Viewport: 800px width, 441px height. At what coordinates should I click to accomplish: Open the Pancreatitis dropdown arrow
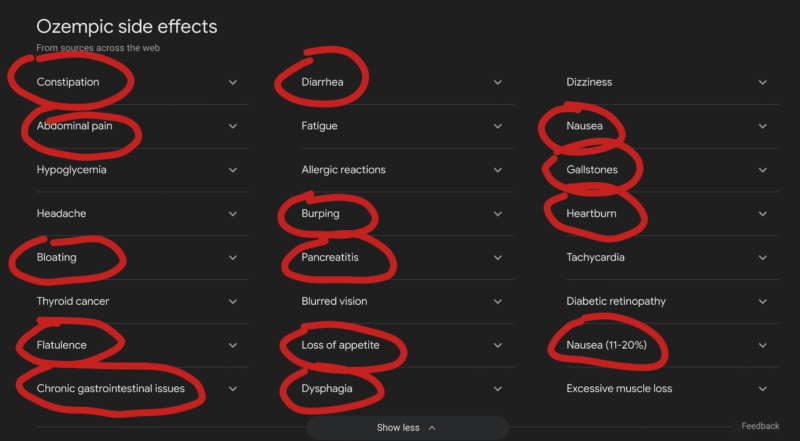coord(497,257)
